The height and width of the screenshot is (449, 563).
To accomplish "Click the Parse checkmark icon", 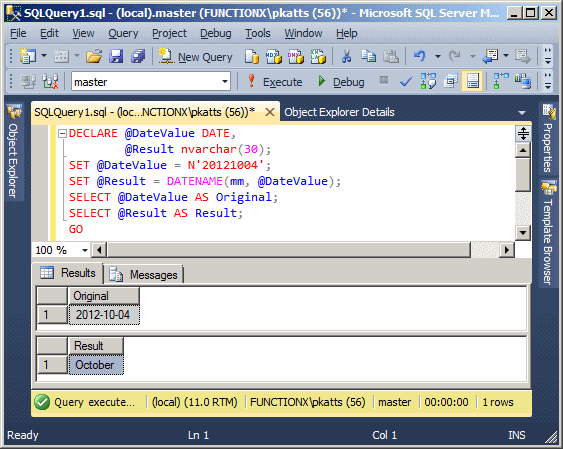I will pyautogui.click(x=406, y=82).
